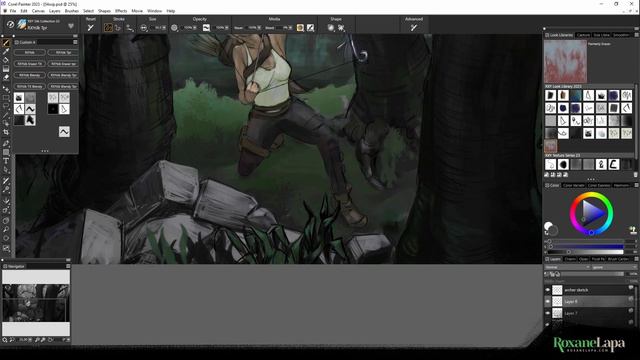Screen dimensions: 640x360
Task: Click the Opacity control icon
Action: 174,28
